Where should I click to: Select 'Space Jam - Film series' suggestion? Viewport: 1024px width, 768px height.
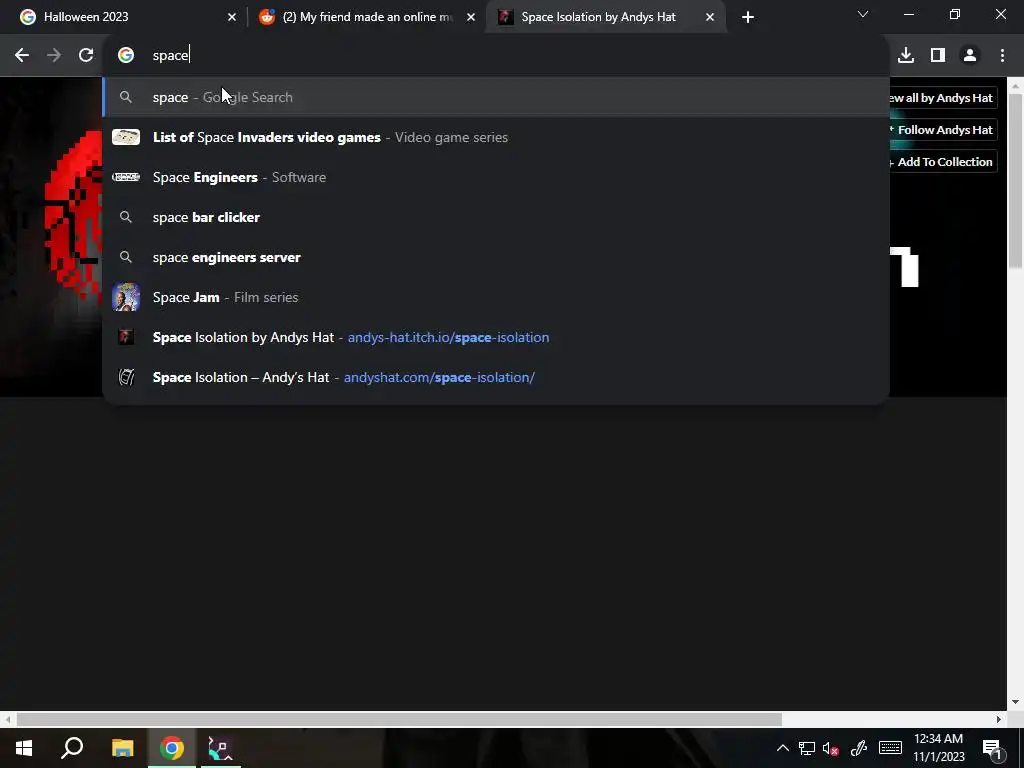pos(496,296)
